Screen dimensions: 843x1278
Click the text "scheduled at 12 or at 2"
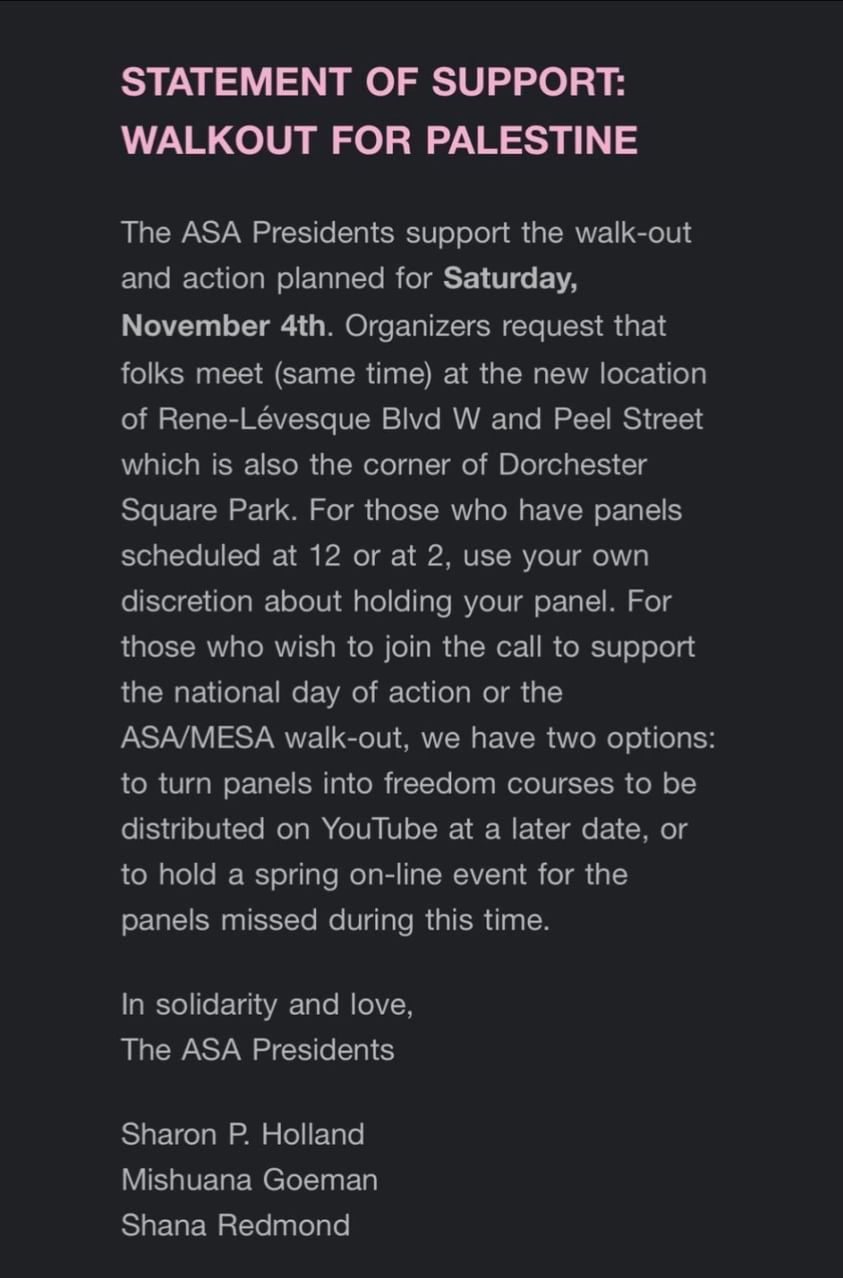click(x=286, y=556)
